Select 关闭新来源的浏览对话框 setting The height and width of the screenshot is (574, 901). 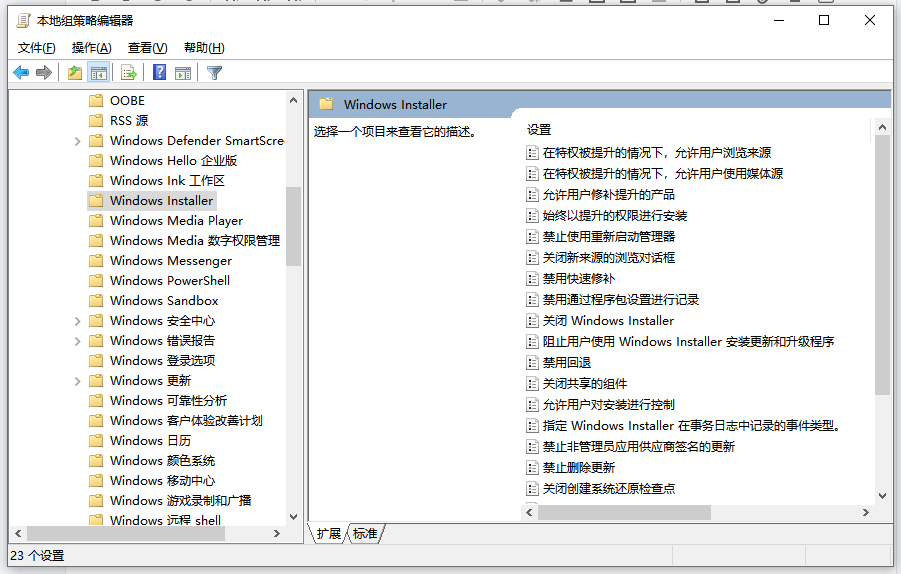609,257
